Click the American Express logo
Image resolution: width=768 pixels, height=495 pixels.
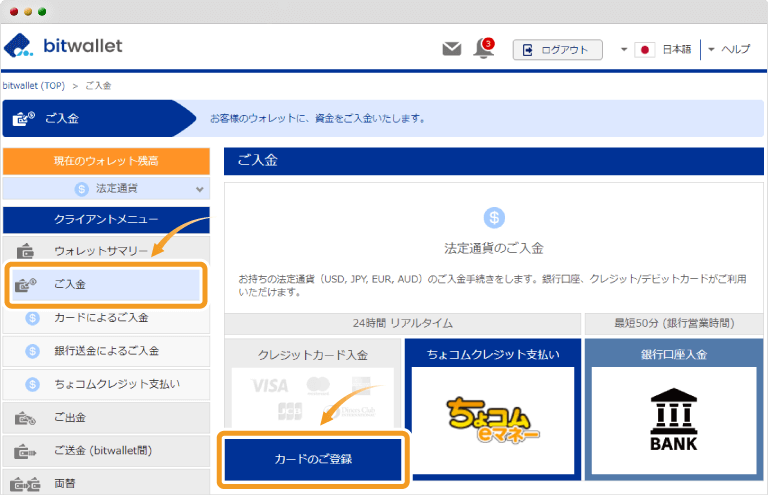(361, 386)
